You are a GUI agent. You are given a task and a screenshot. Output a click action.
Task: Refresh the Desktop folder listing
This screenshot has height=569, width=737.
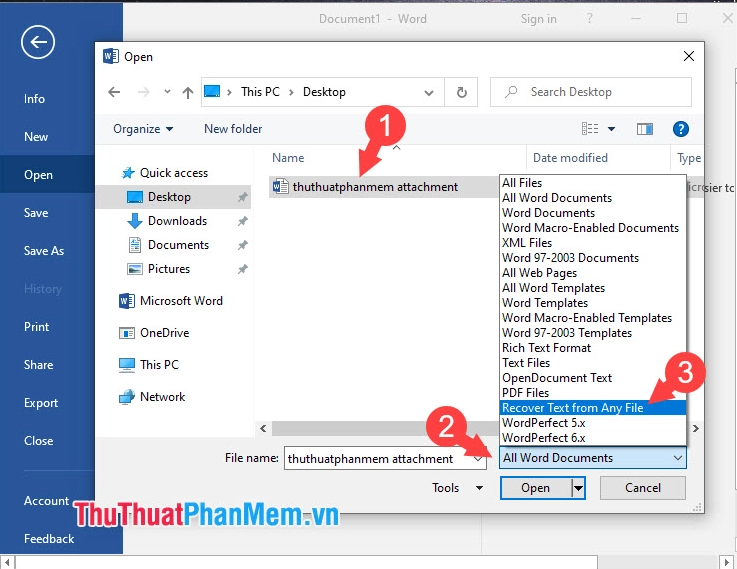(x=462, y=92)
